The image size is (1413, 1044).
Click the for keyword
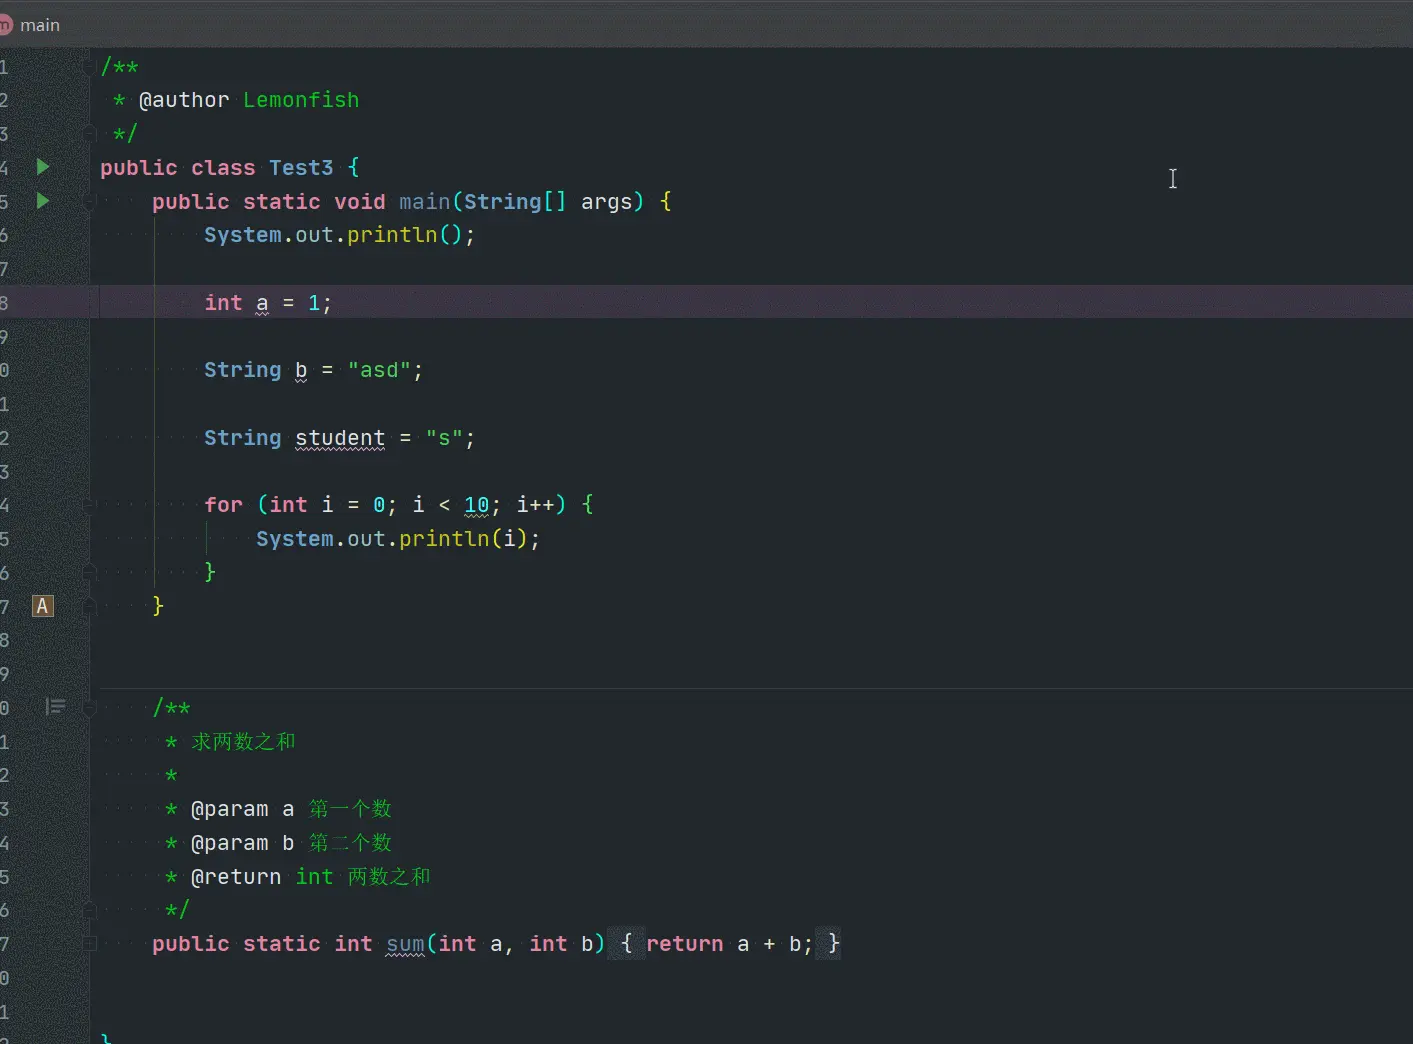tap(223, 505)
